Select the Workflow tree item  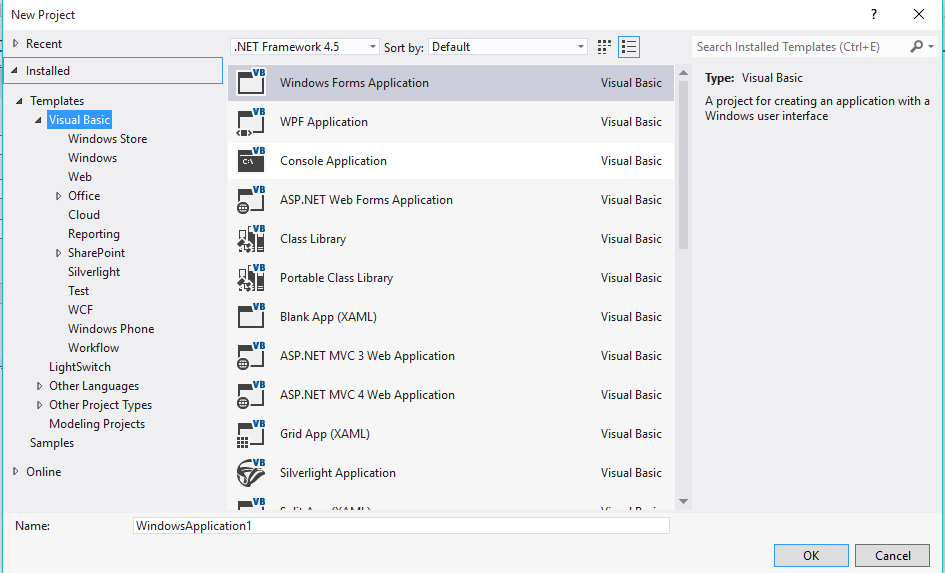pyautogui.click(x=93, y=348)
